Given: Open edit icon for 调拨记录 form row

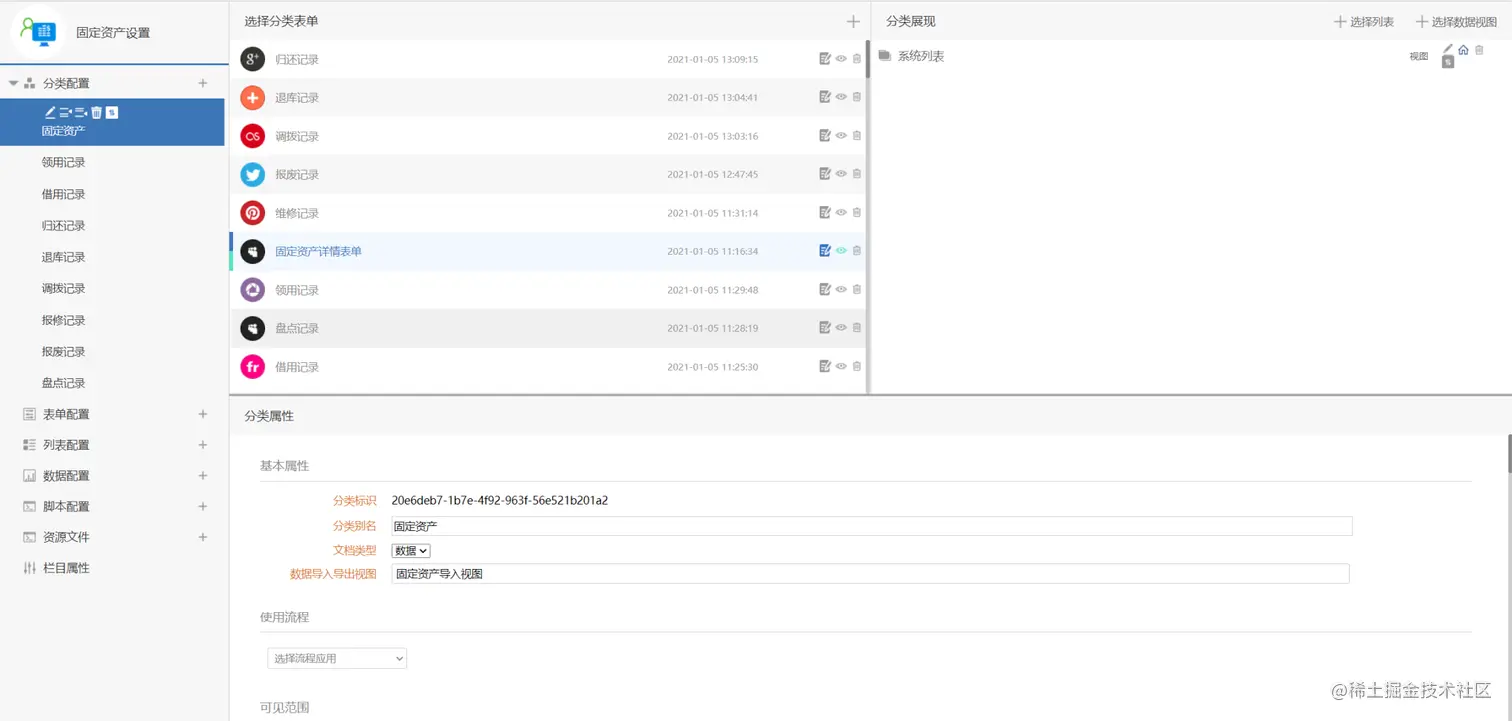Looking at the screenshot, I should pos(825,136).
